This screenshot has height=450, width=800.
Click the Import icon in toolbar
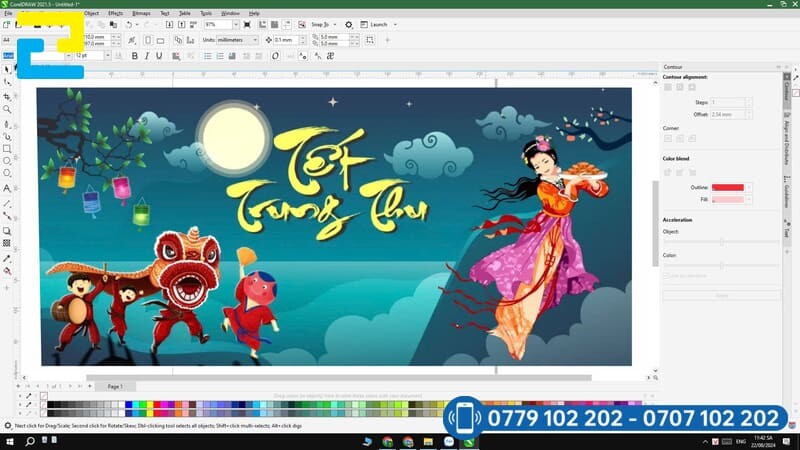coord(169,24)
